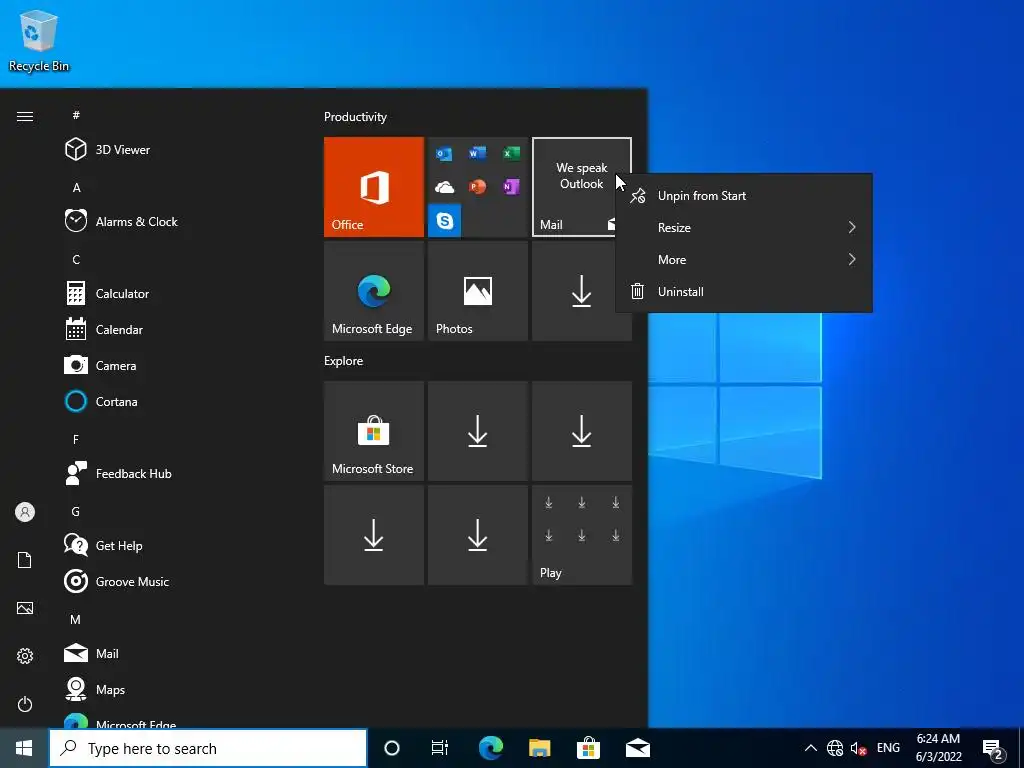Expand the More submenu arrow
The image size is (1024, 768).
pos(852,259)
